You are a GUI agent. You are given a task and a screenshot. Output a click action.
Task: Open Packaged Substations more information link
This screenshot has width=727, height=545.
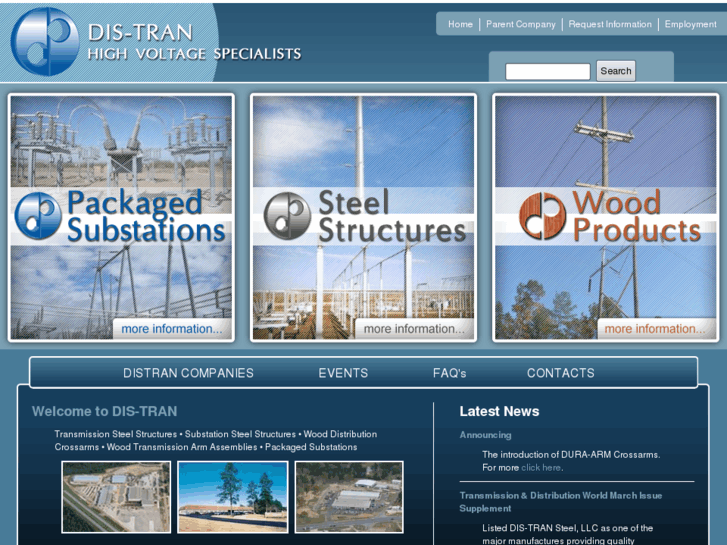(x=172, y=329)
